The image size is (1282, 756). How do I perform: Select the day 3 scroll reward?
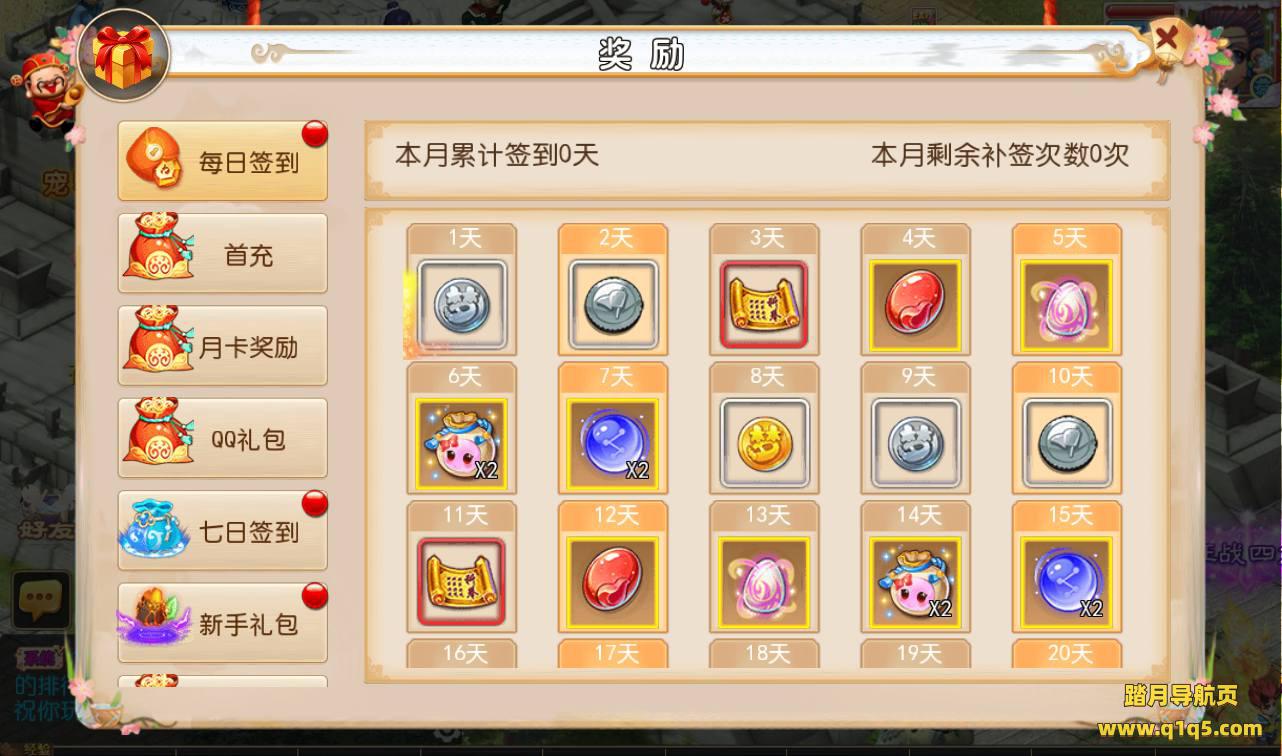click(x=764, y=304)
